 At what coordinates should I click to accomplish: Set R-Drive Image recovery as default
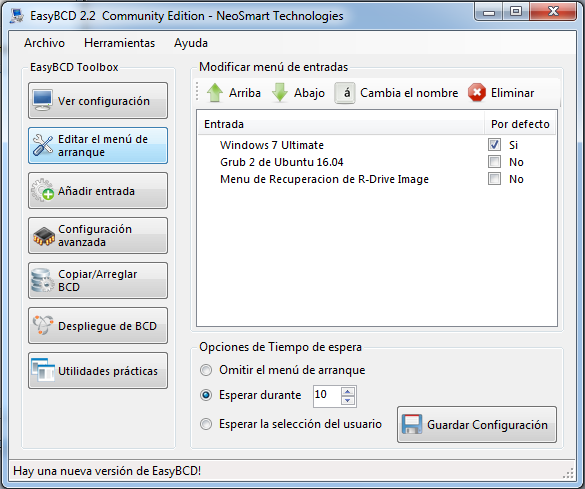pos(494,179)
